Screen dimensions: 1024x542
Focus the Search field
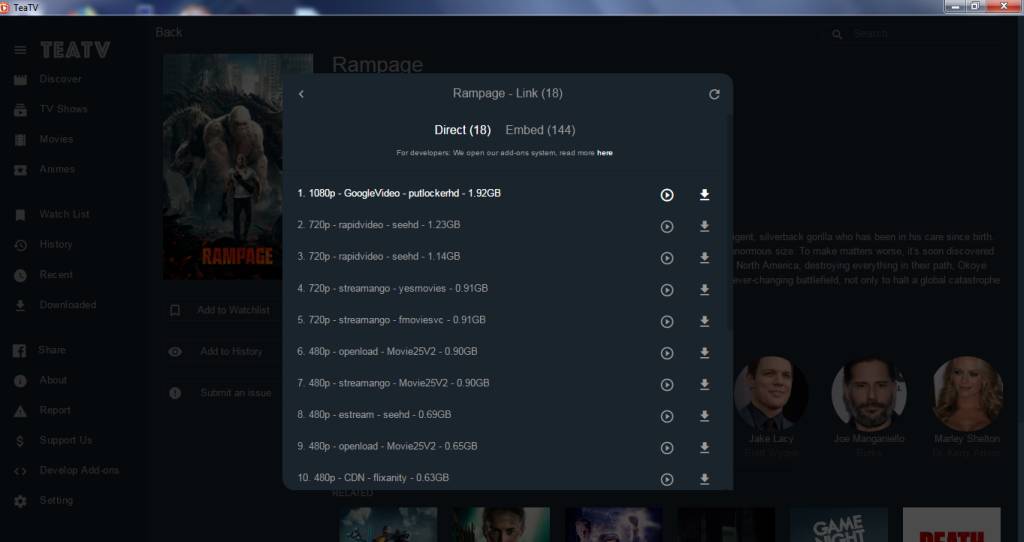[x=924, y=33]
